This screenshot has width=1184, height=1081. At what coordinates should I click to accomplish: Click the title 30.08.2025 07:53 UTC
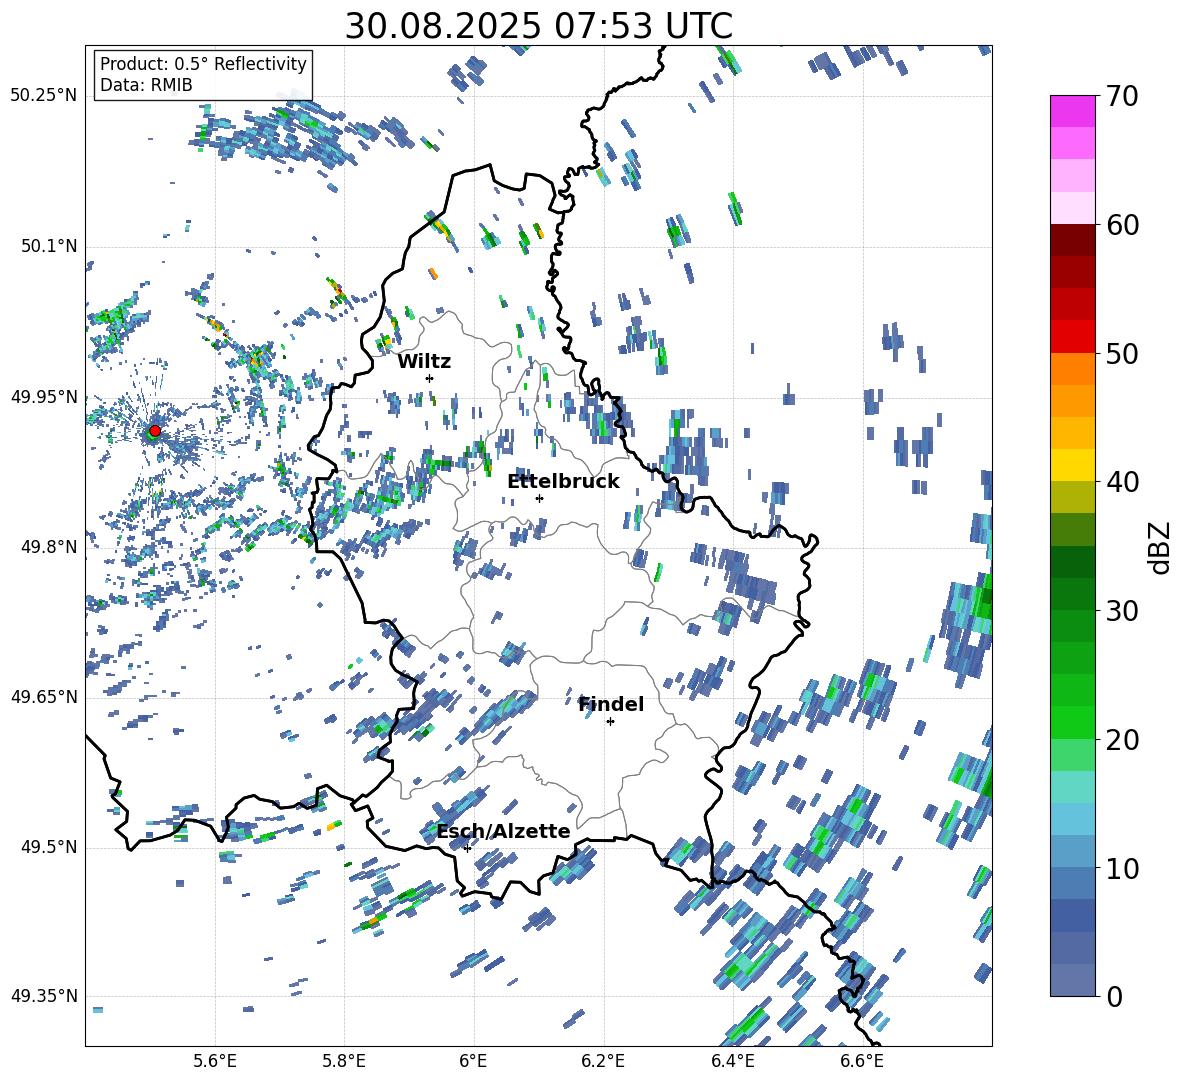click(538, 26)
